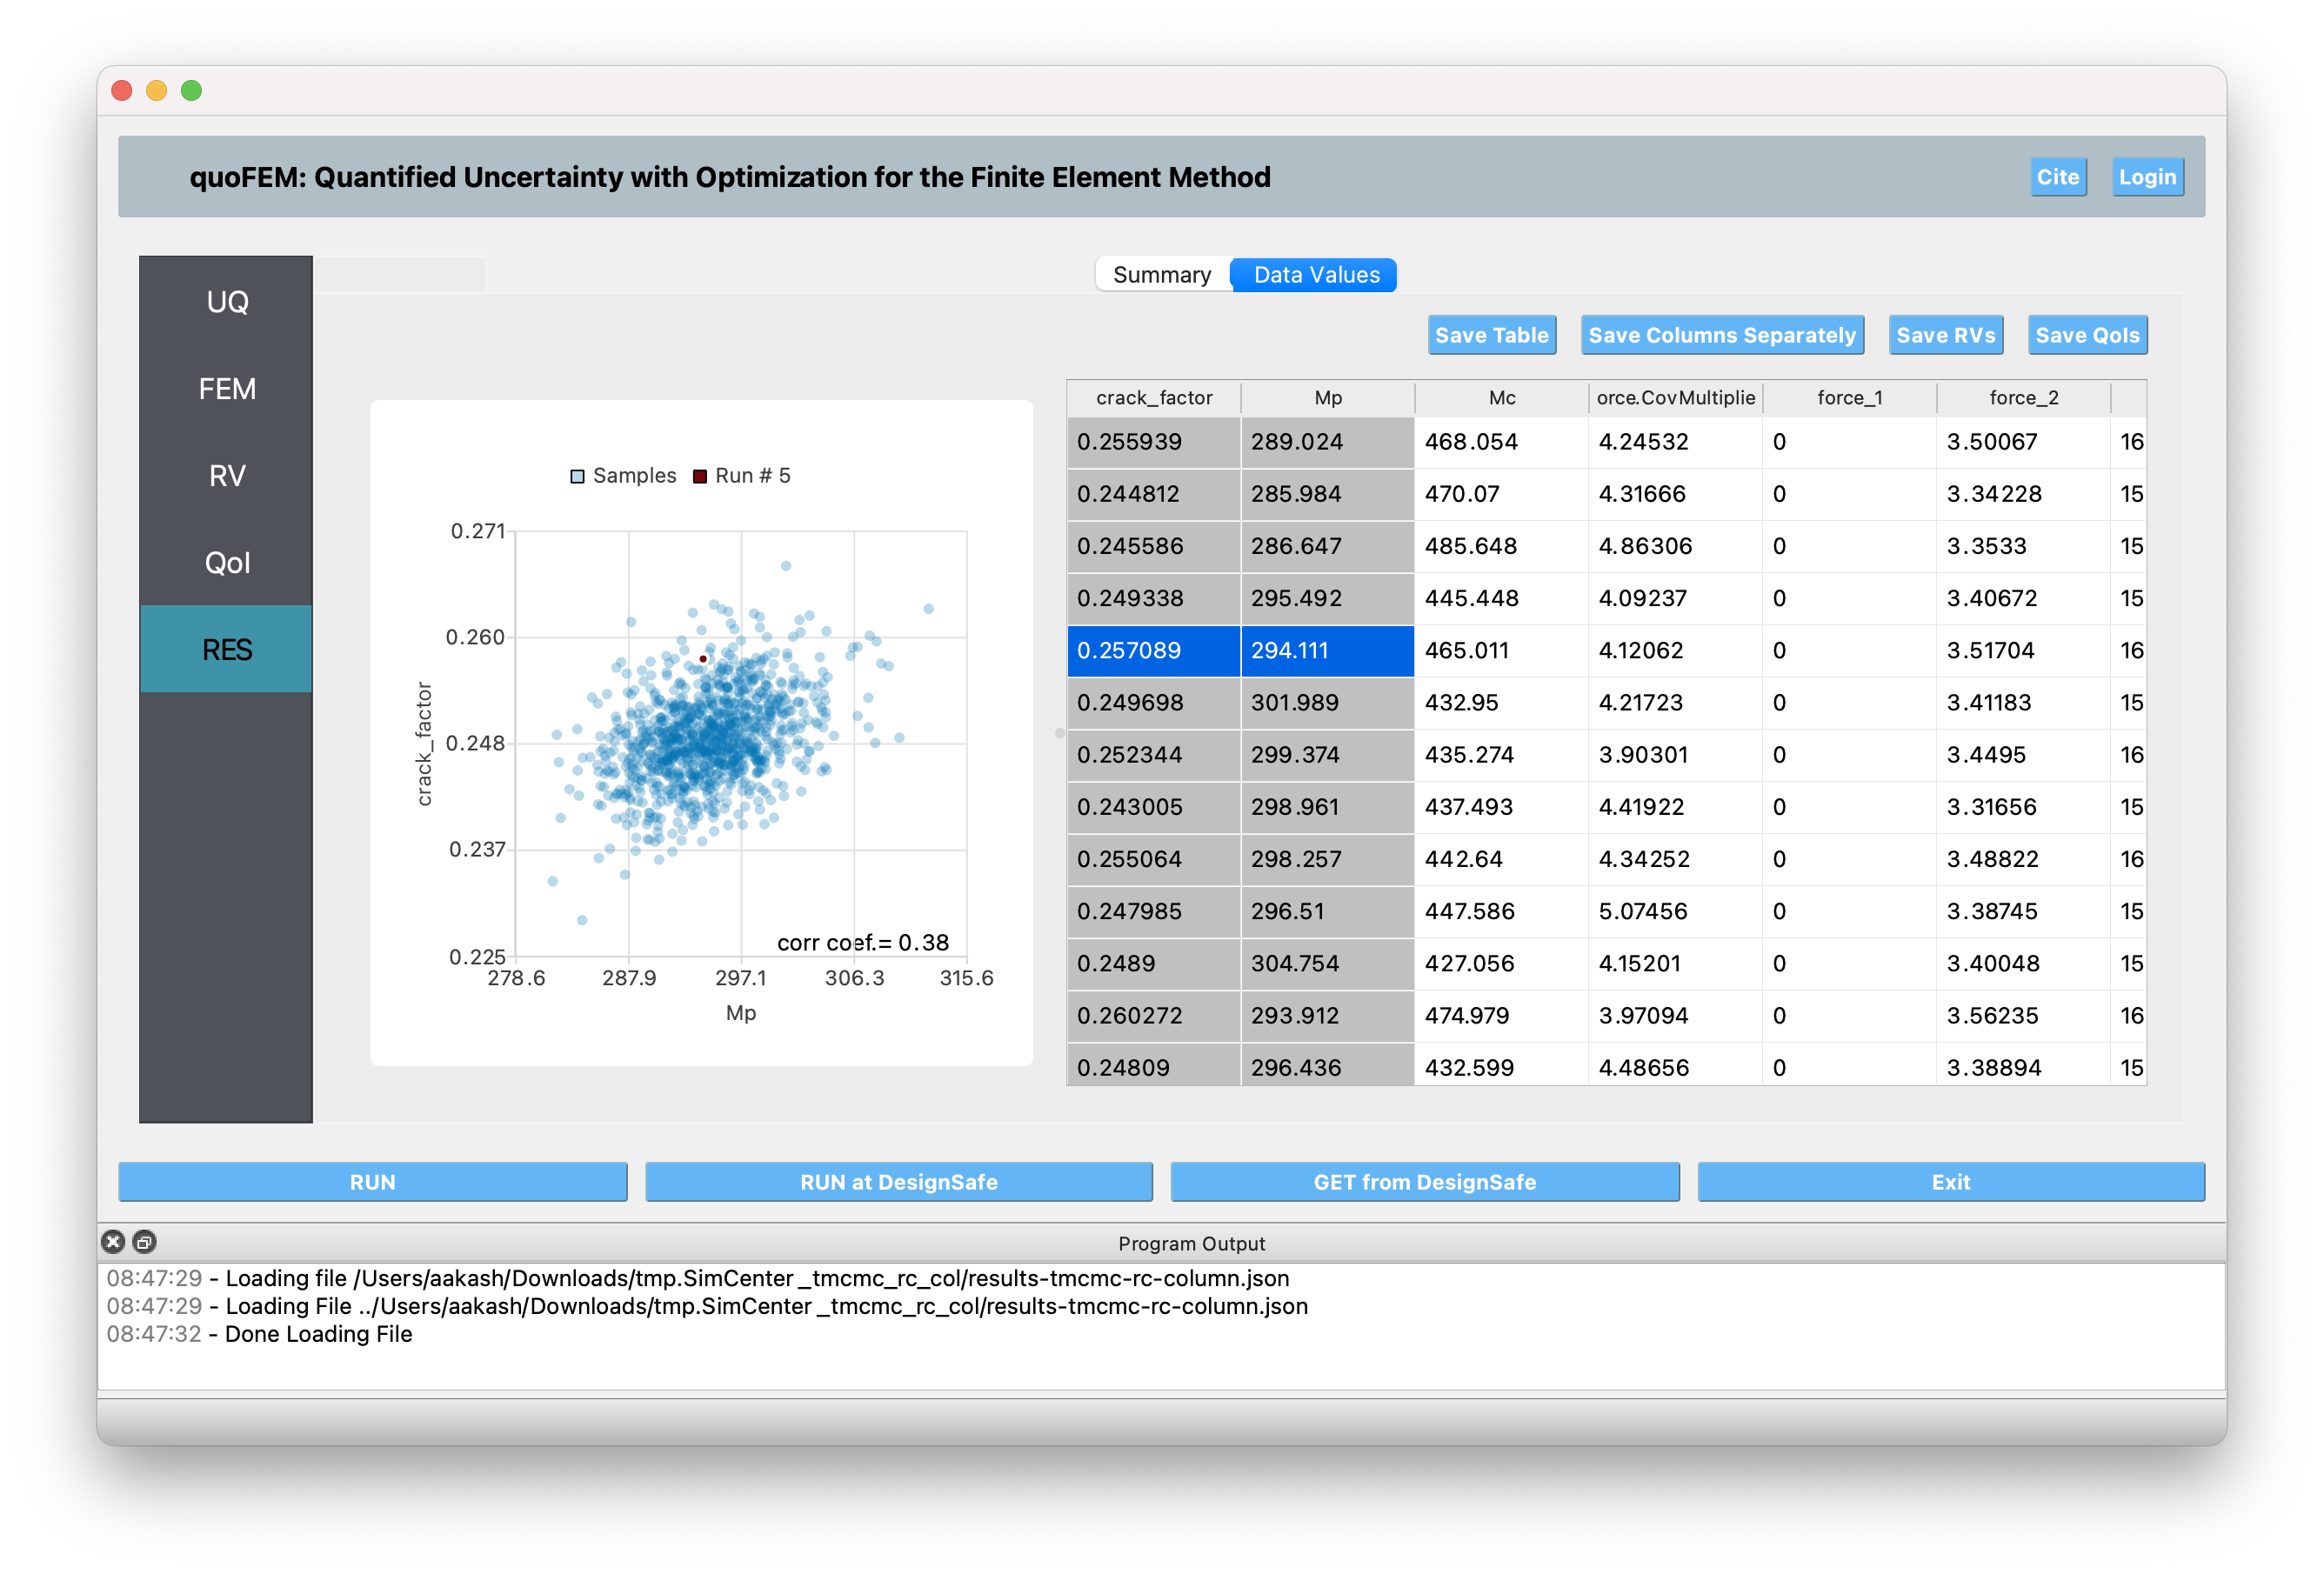The width and height of the screenshot is (2324, 1574).
Task: Click RUN at DesignSafe
Action: (899, 1182)
